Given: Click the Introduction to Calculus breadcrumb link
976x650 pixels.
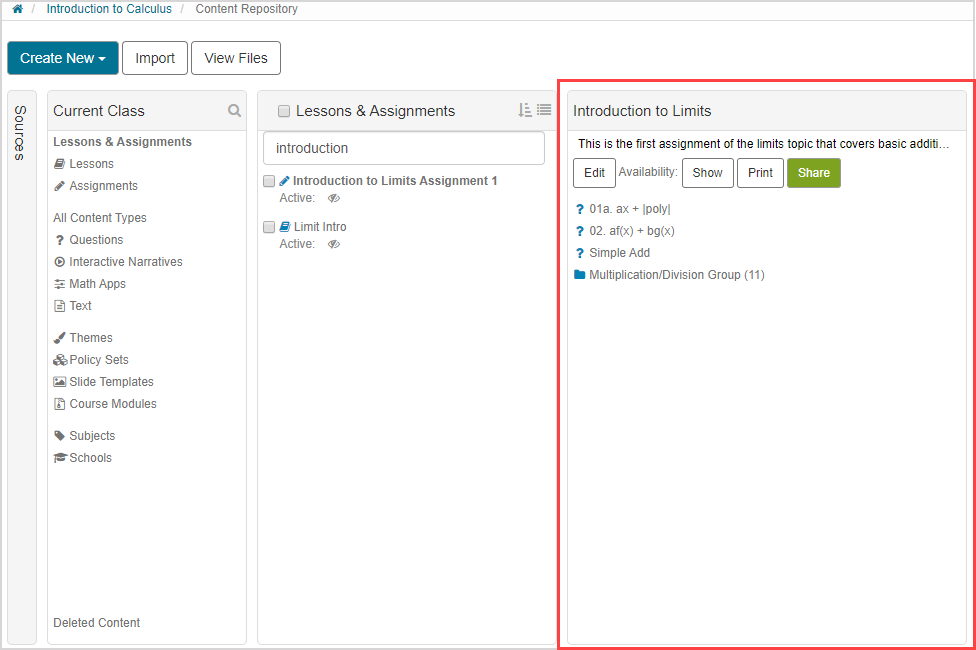Looking at the screenshot, I should (x=109, y=9).
